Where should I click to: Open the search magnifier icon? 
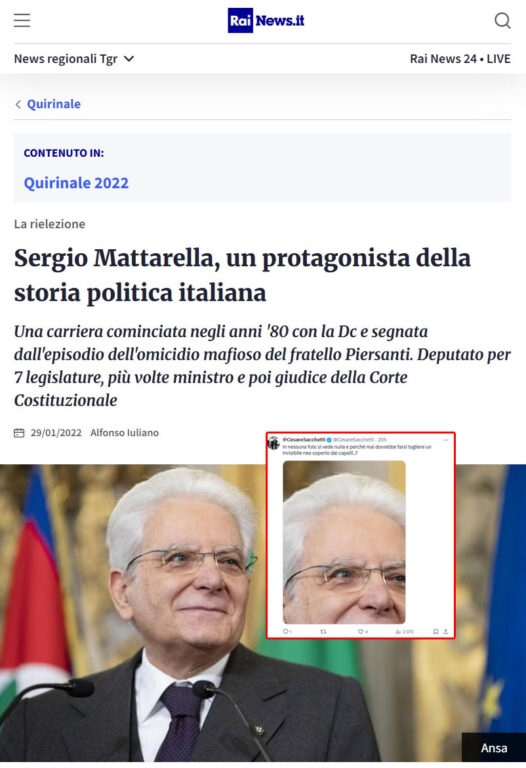click(502, 21)
